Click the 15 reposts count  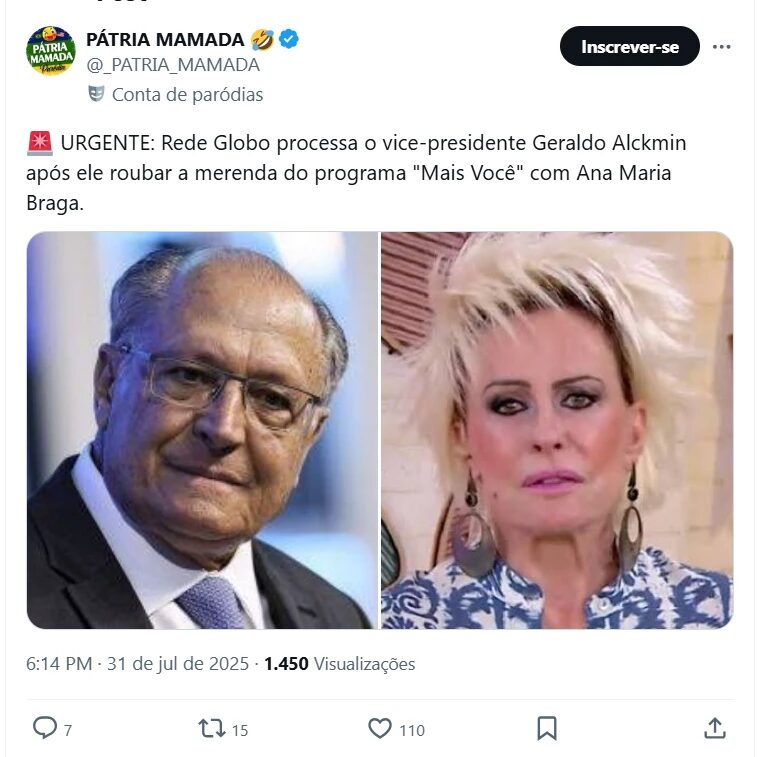click(240, 730)
